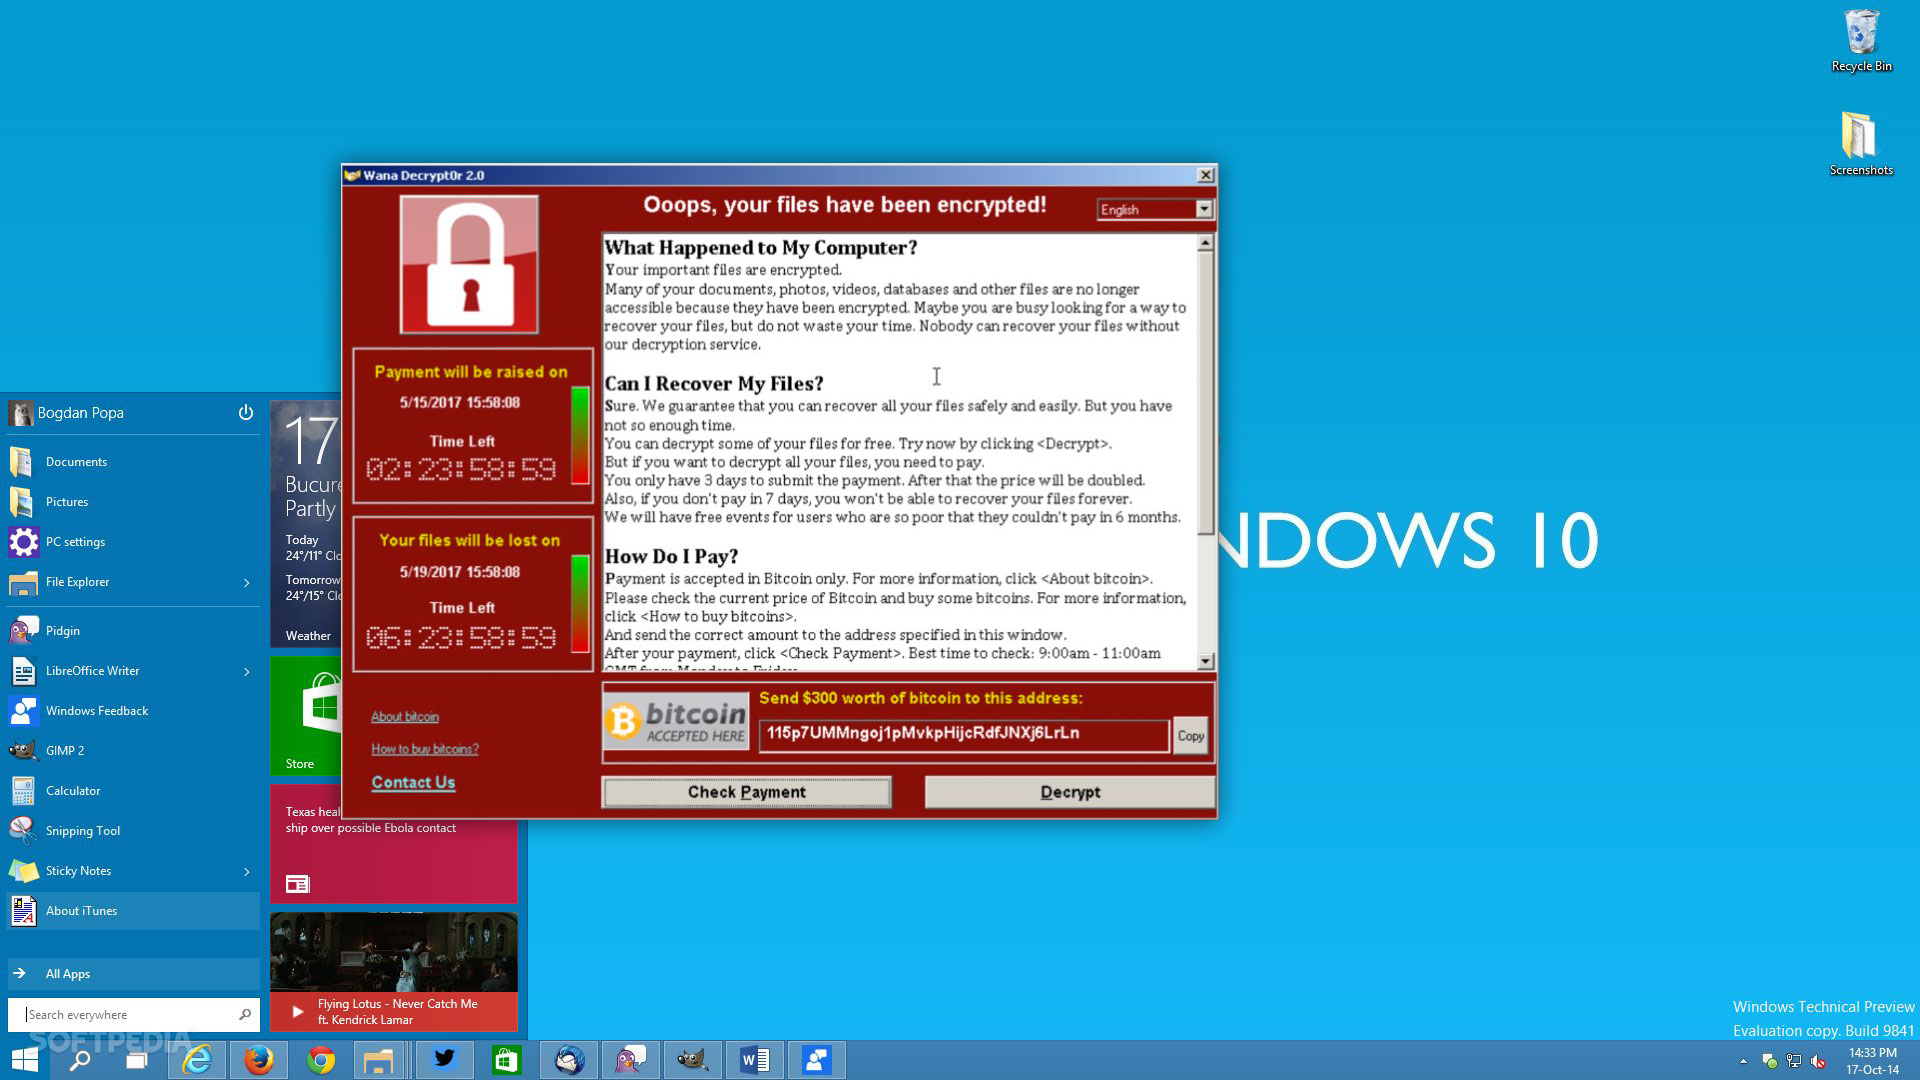The image size is (1920, 1080).
Task: Open All Apps list
Action: coord(133,973)
